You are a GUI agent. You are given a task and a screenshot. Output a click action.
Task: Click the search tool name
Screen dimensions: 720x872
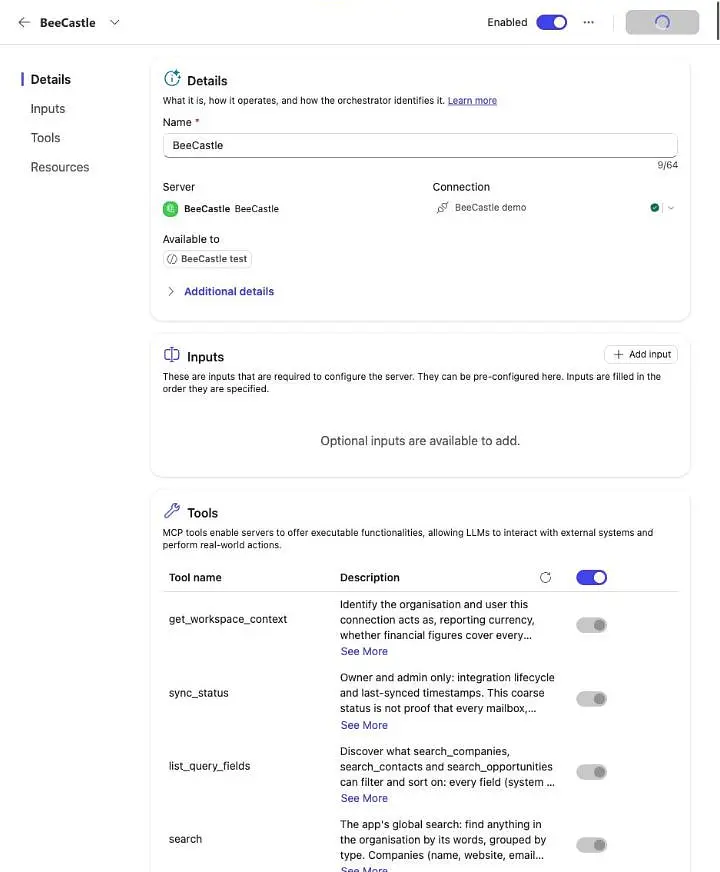tap(185, 839)
